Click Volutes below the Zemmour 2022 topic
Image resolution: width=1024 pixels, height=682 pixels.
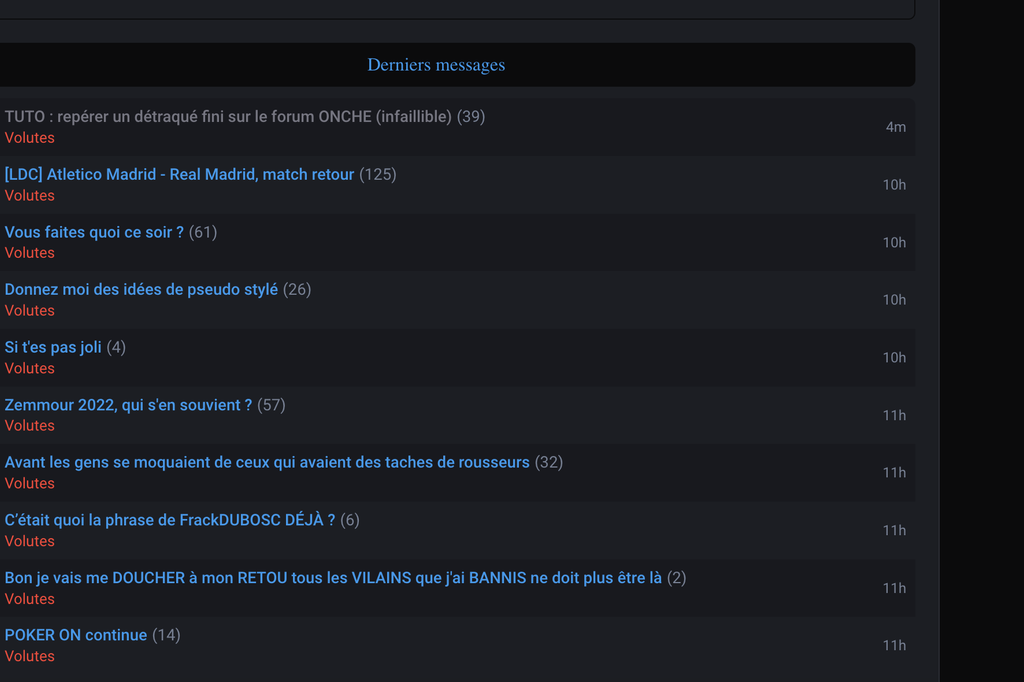(30, 426)
